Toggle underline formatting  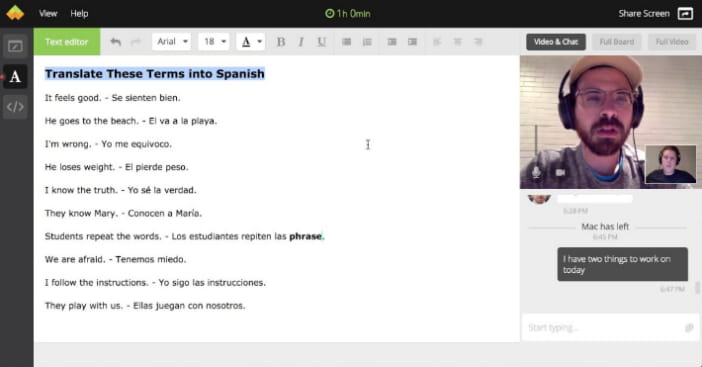pyautogui.click(x=321, y=42)
